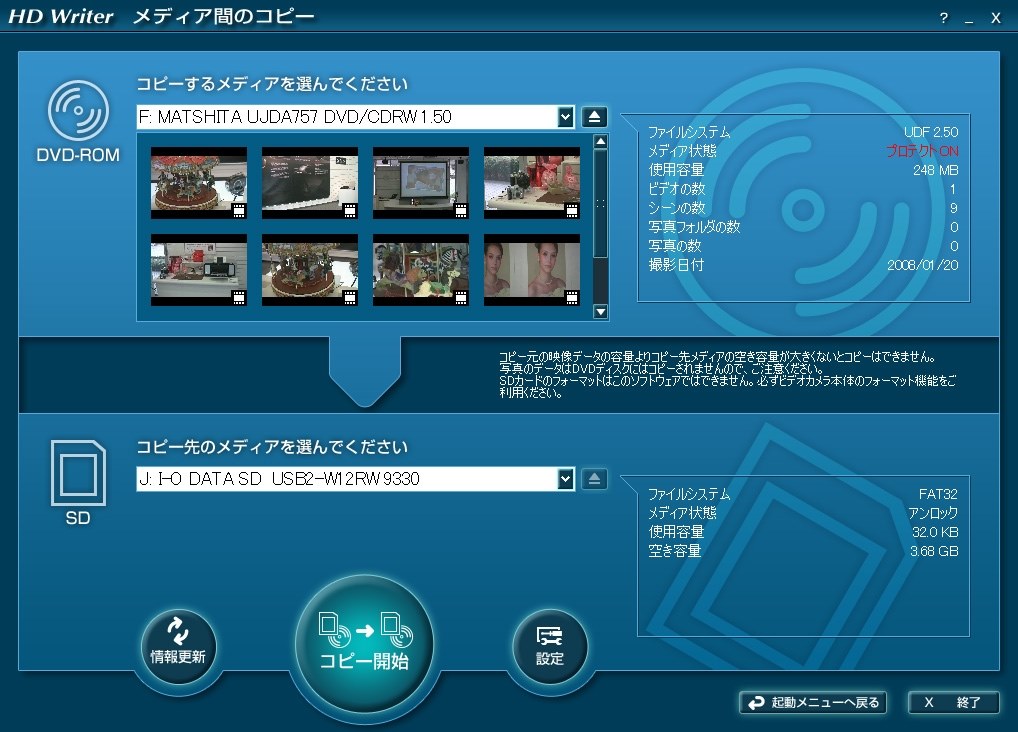The image size is (1018, 732).
Task: Select destination field J: I-O DATA SD
Action: click(x=347, y=479)
